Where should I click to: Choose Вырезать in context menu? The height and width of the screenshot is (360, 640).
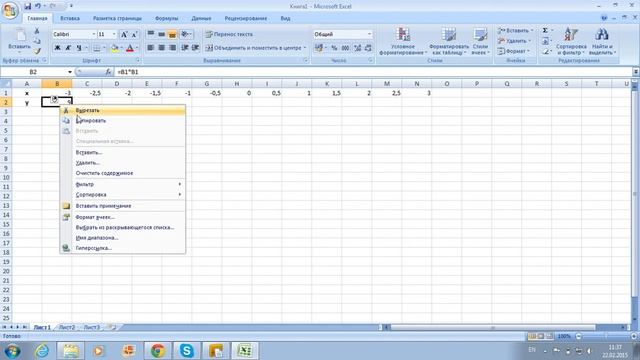tap(122, 110)
